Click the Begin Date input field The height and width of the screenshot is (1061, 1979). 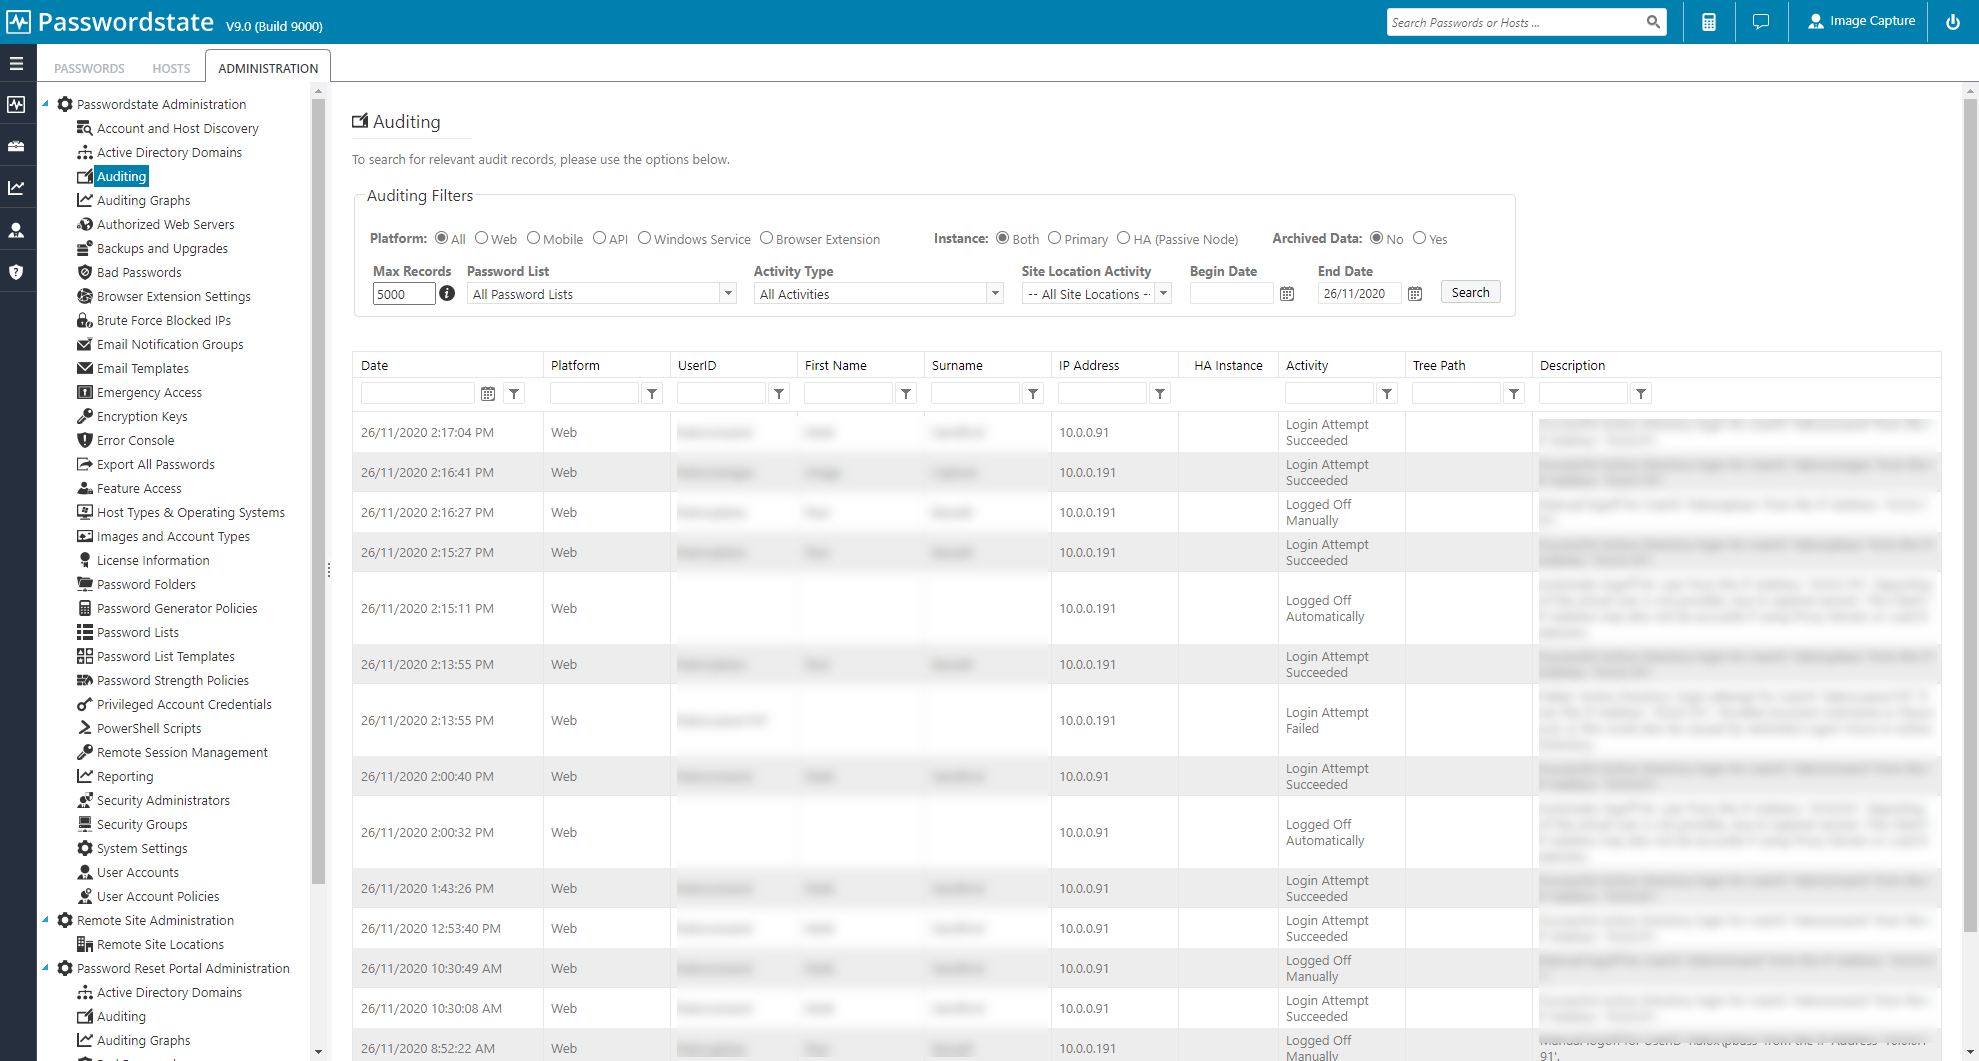click(x=1231, y=294)
